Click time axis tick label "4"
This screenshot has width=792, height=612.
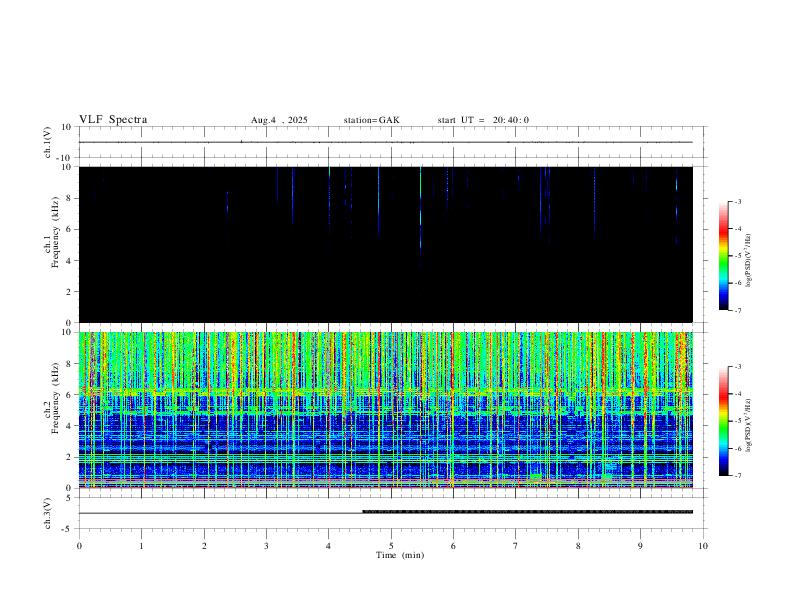coord(329,546)
